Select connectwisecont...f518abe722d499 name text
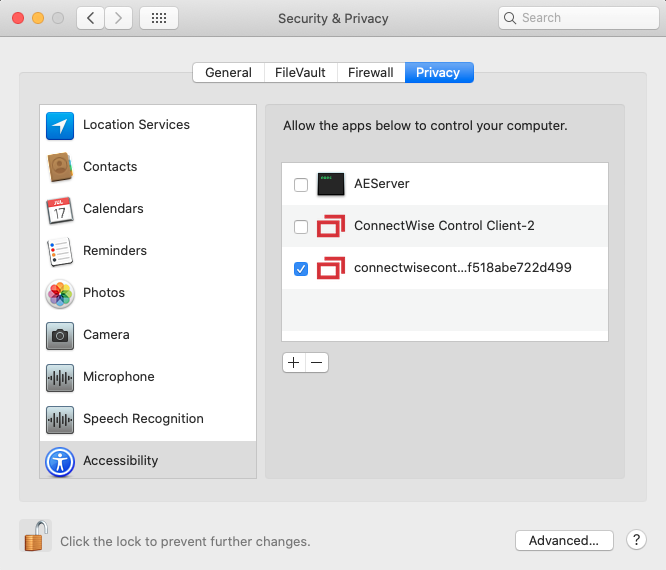 [463, 268]
